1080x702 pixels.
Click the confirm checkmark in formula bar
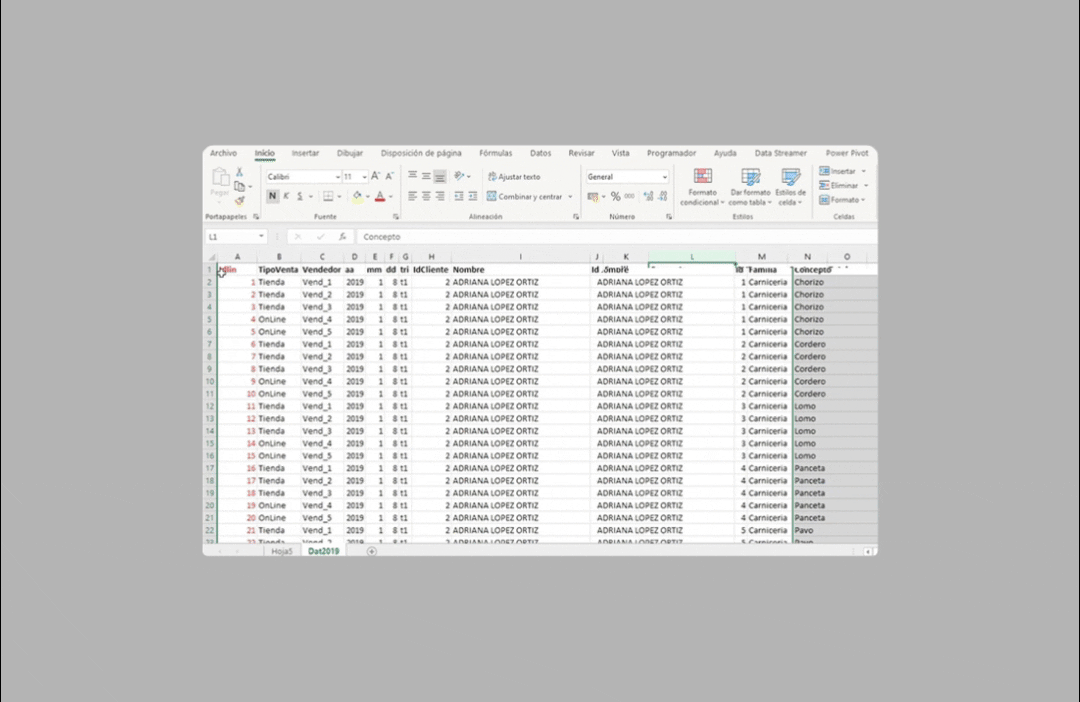(320, 236)
